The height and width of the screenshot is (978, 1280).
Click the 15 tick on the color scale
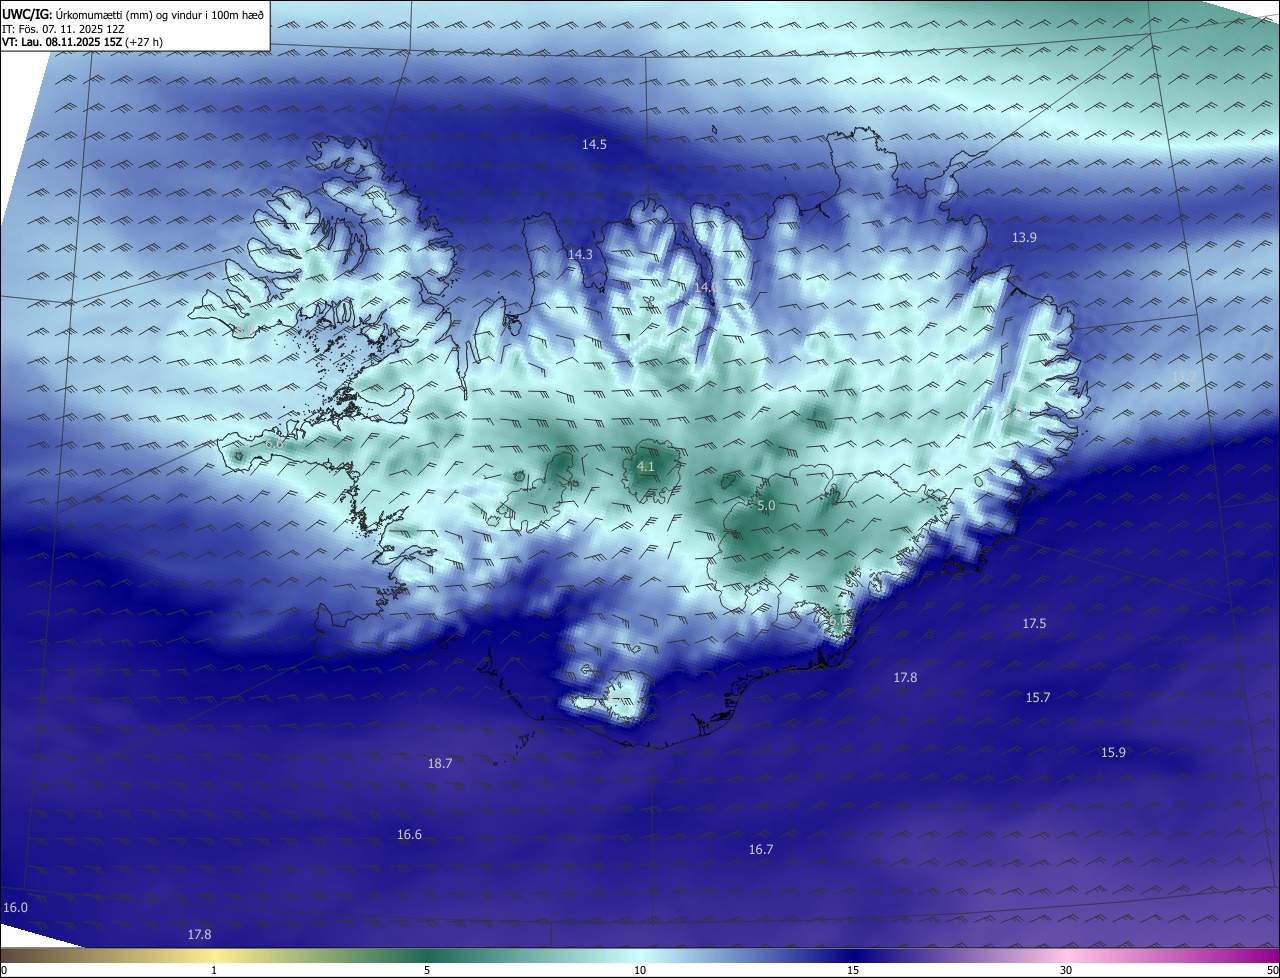point(853,970)
